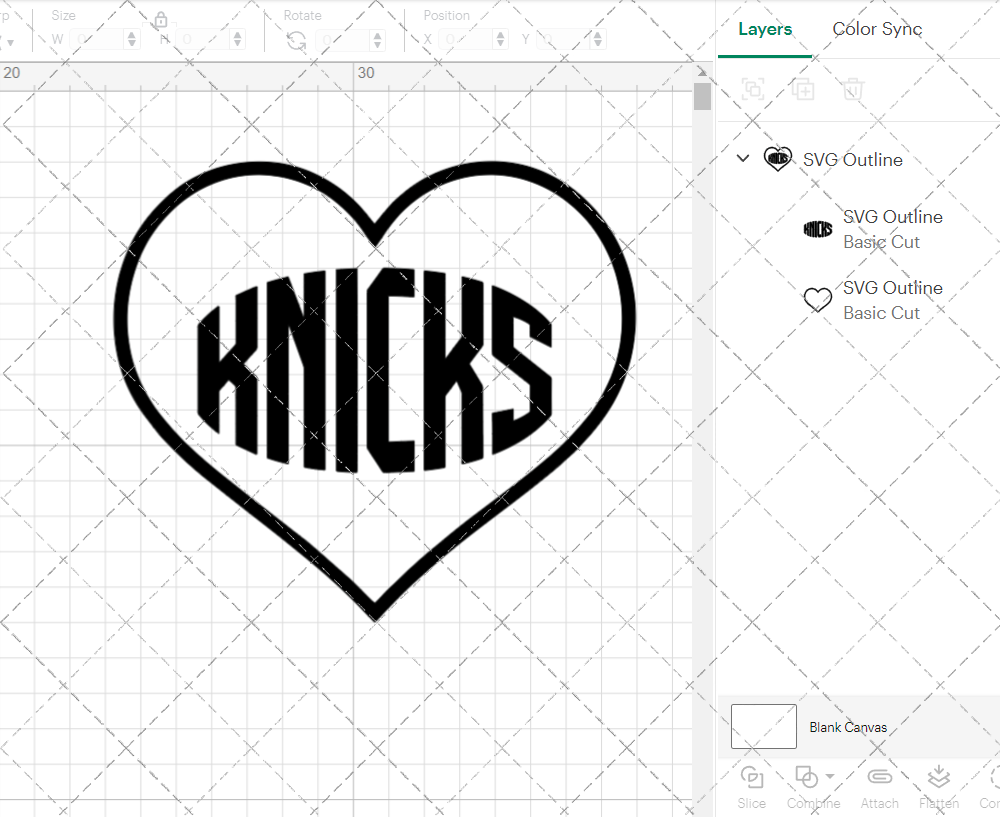
Task: Click the Height size input field
Action: point(203,40)
